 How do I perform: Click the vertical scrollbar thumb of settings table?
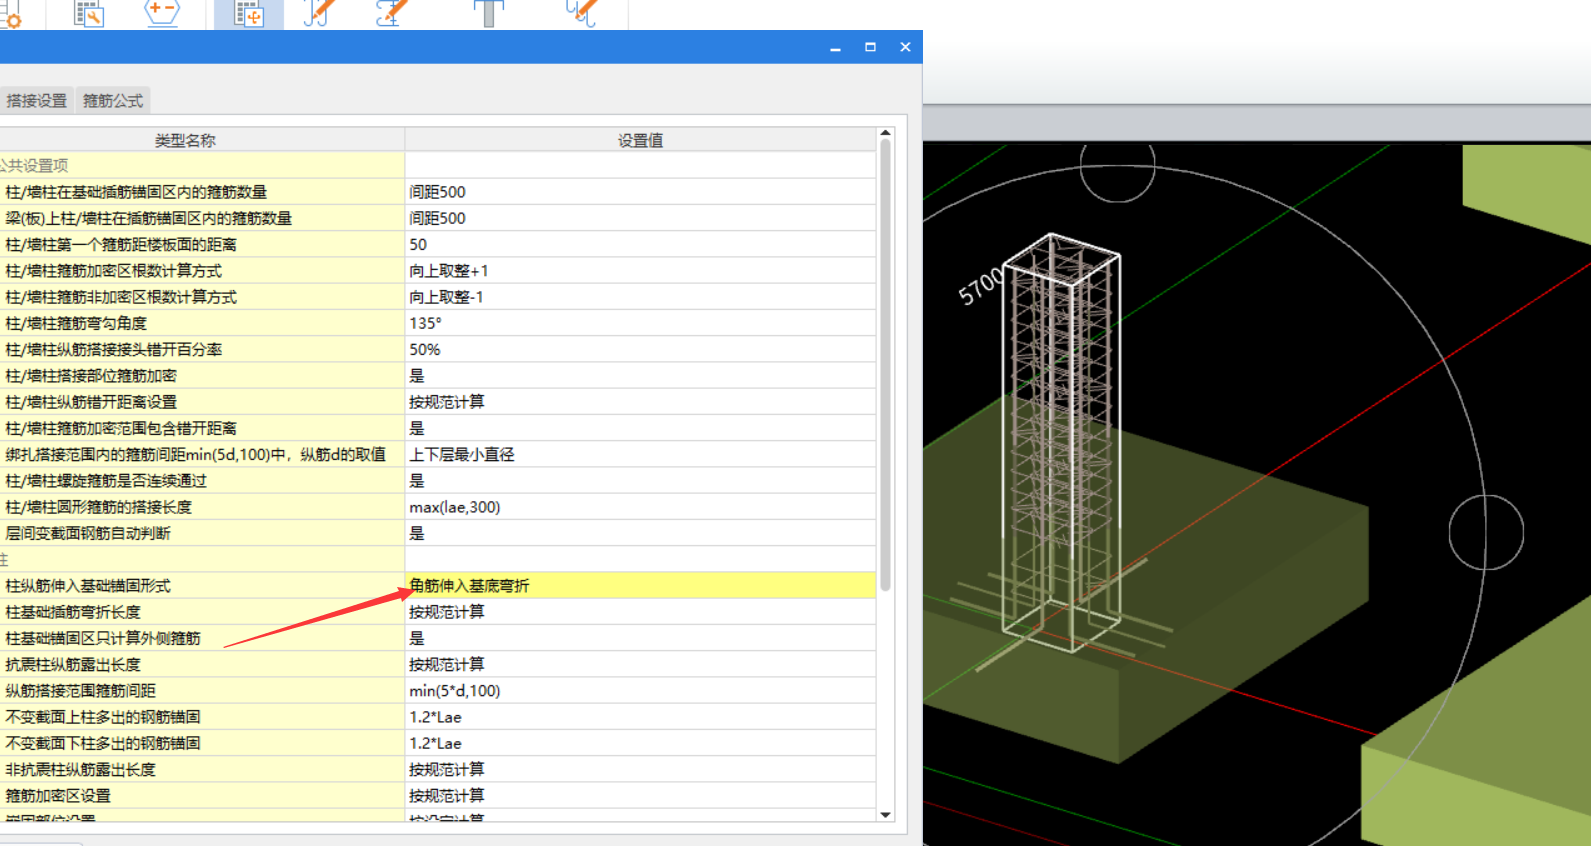pos(885,365)
